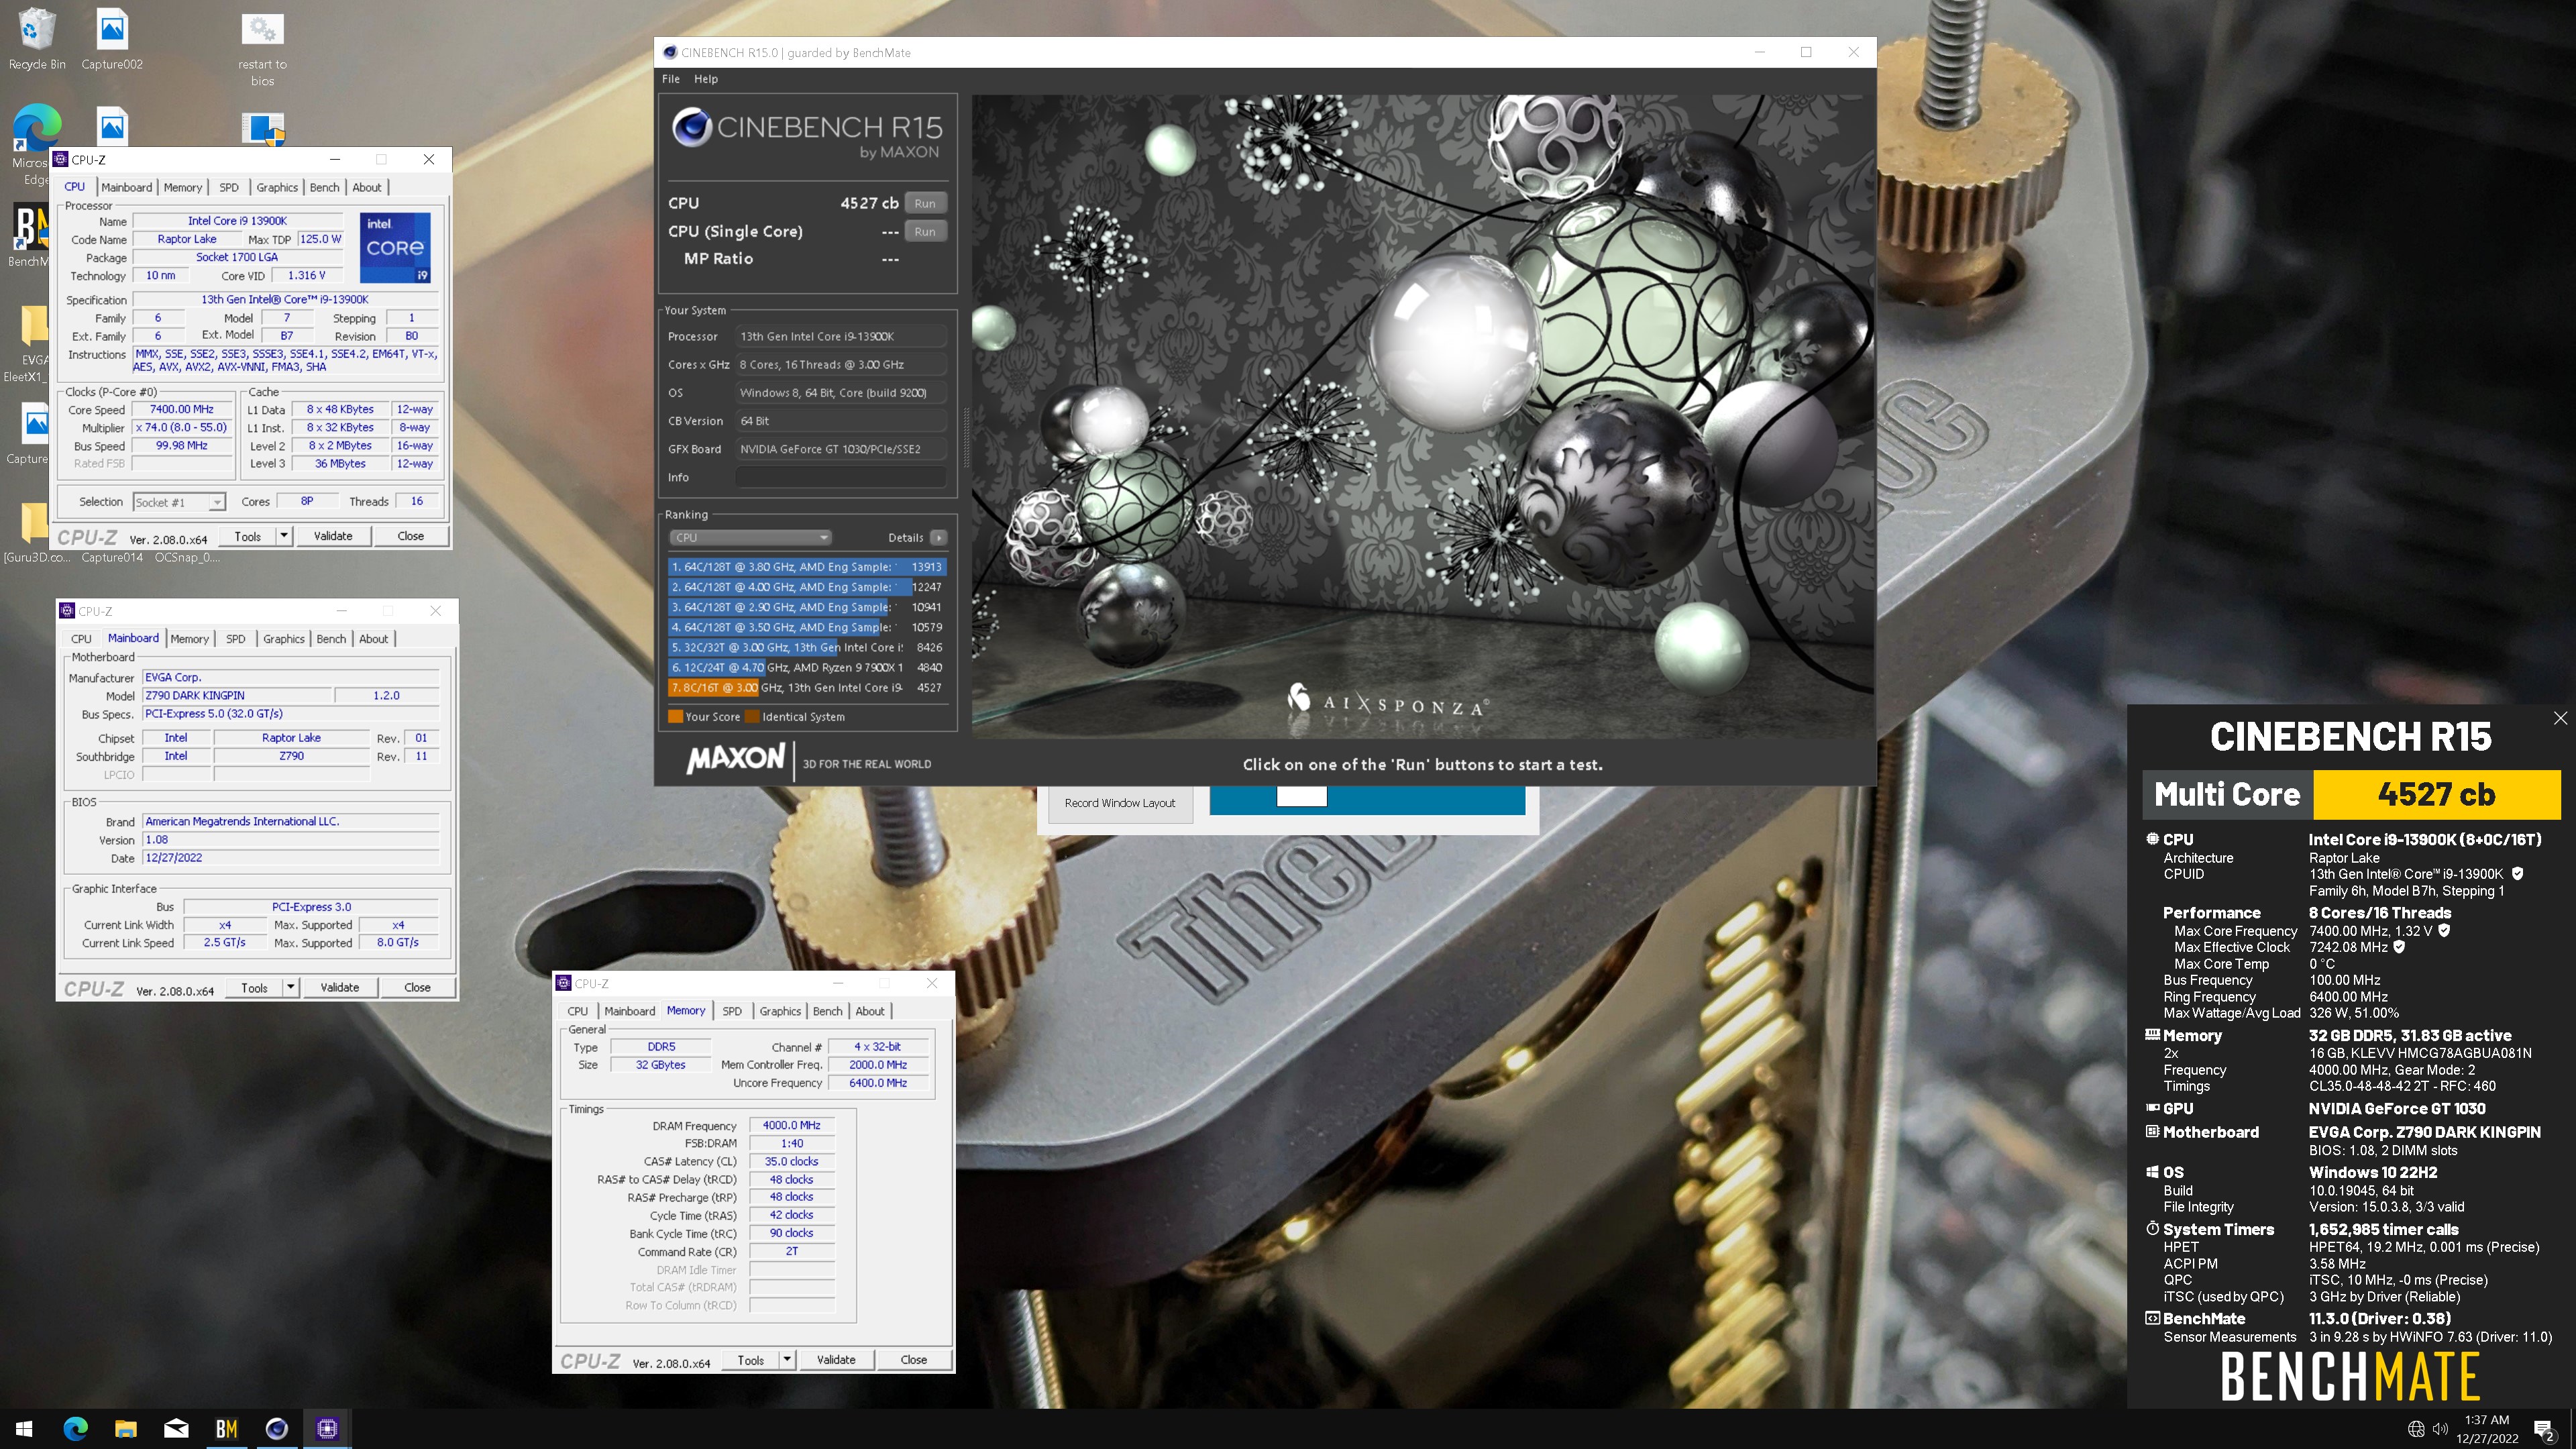
Task: Click the yellow 4527 cb score in BenchMate
Action: pyautogui.click(x=2437, y=794)
